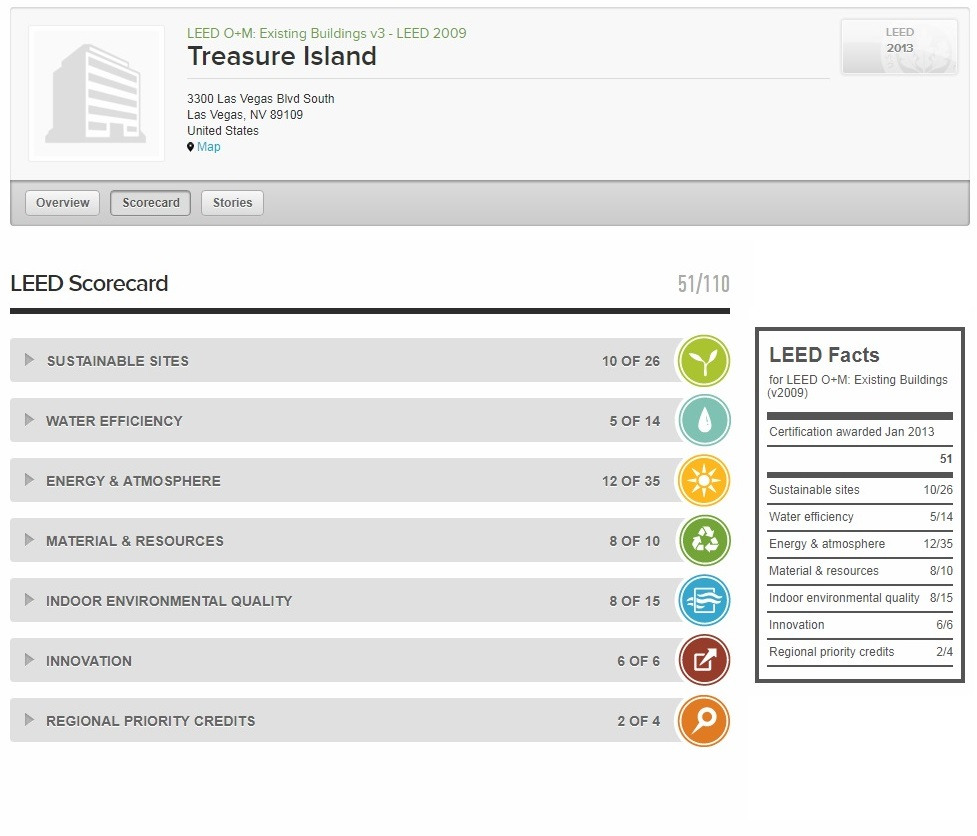The image size is (977, 836).
Task: Click the building placeholder image
Action: [x=97, y=93]
